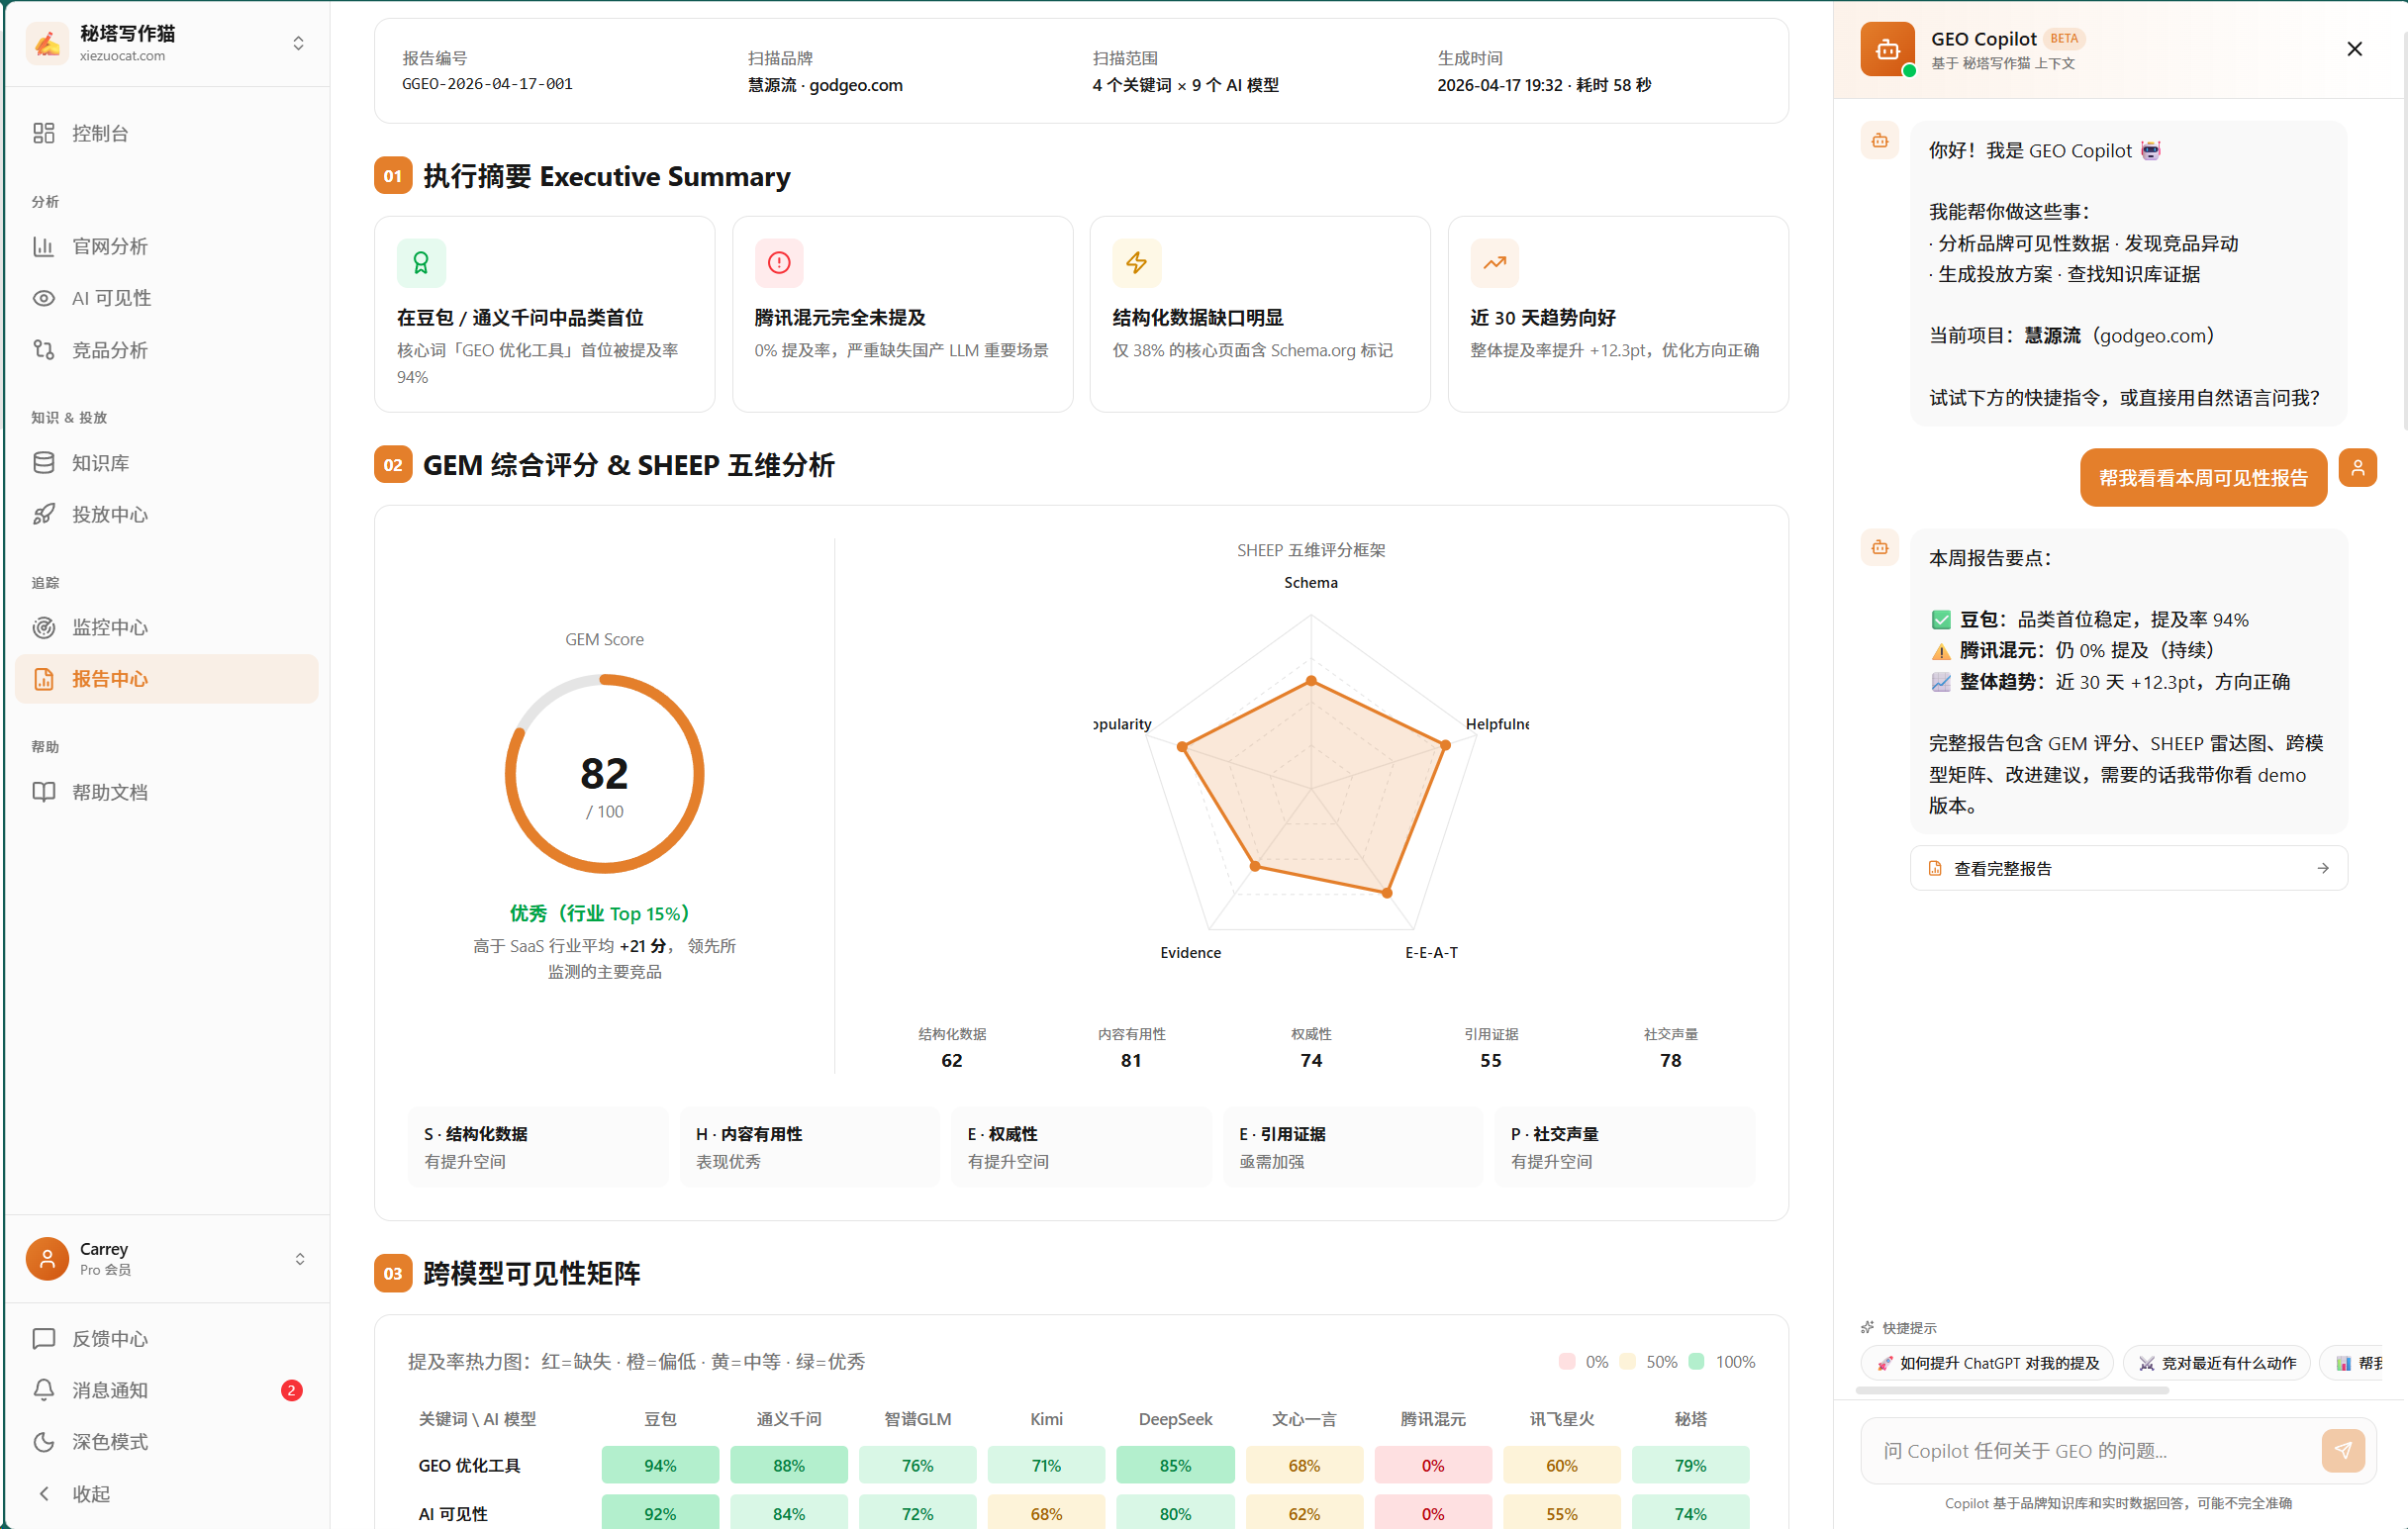Click the E · 引用证据 card

(x=1353, y=1147)
